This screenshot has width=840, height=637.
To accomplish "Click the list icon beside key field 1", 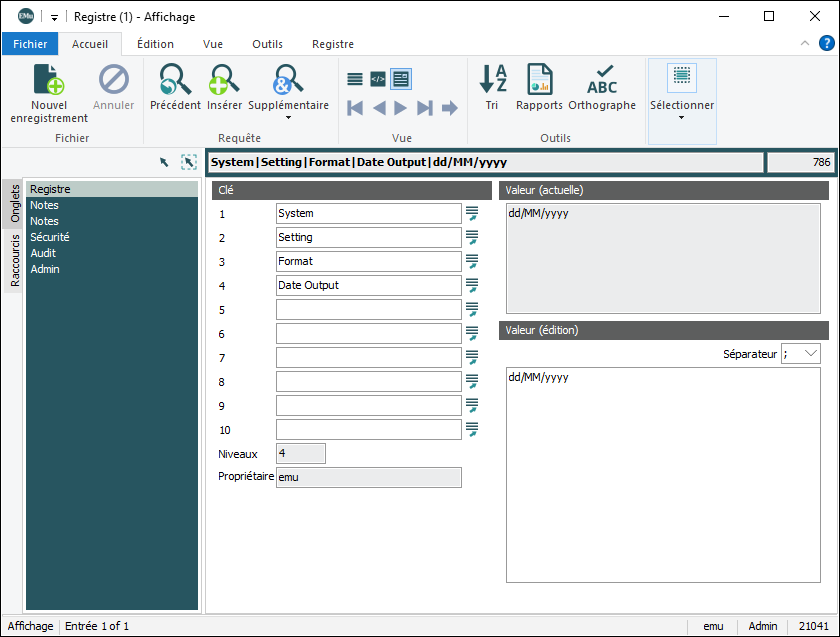I will (x=472, y=213).
